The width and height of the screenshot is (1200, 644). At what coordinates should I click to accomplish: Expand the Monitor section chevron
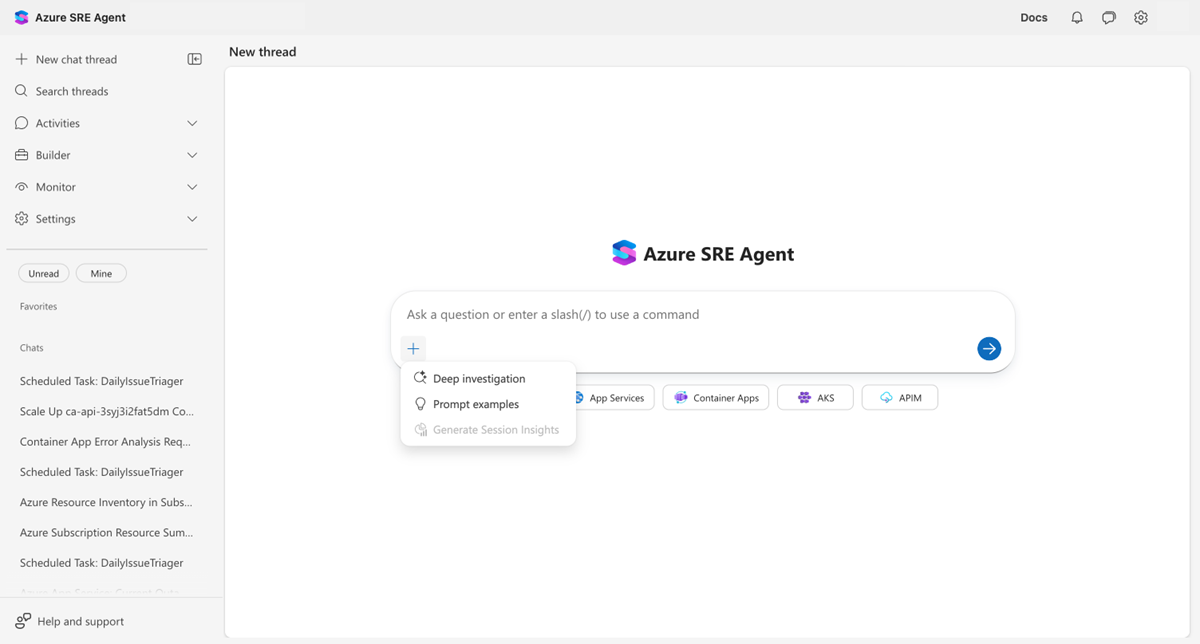point(192,187)
